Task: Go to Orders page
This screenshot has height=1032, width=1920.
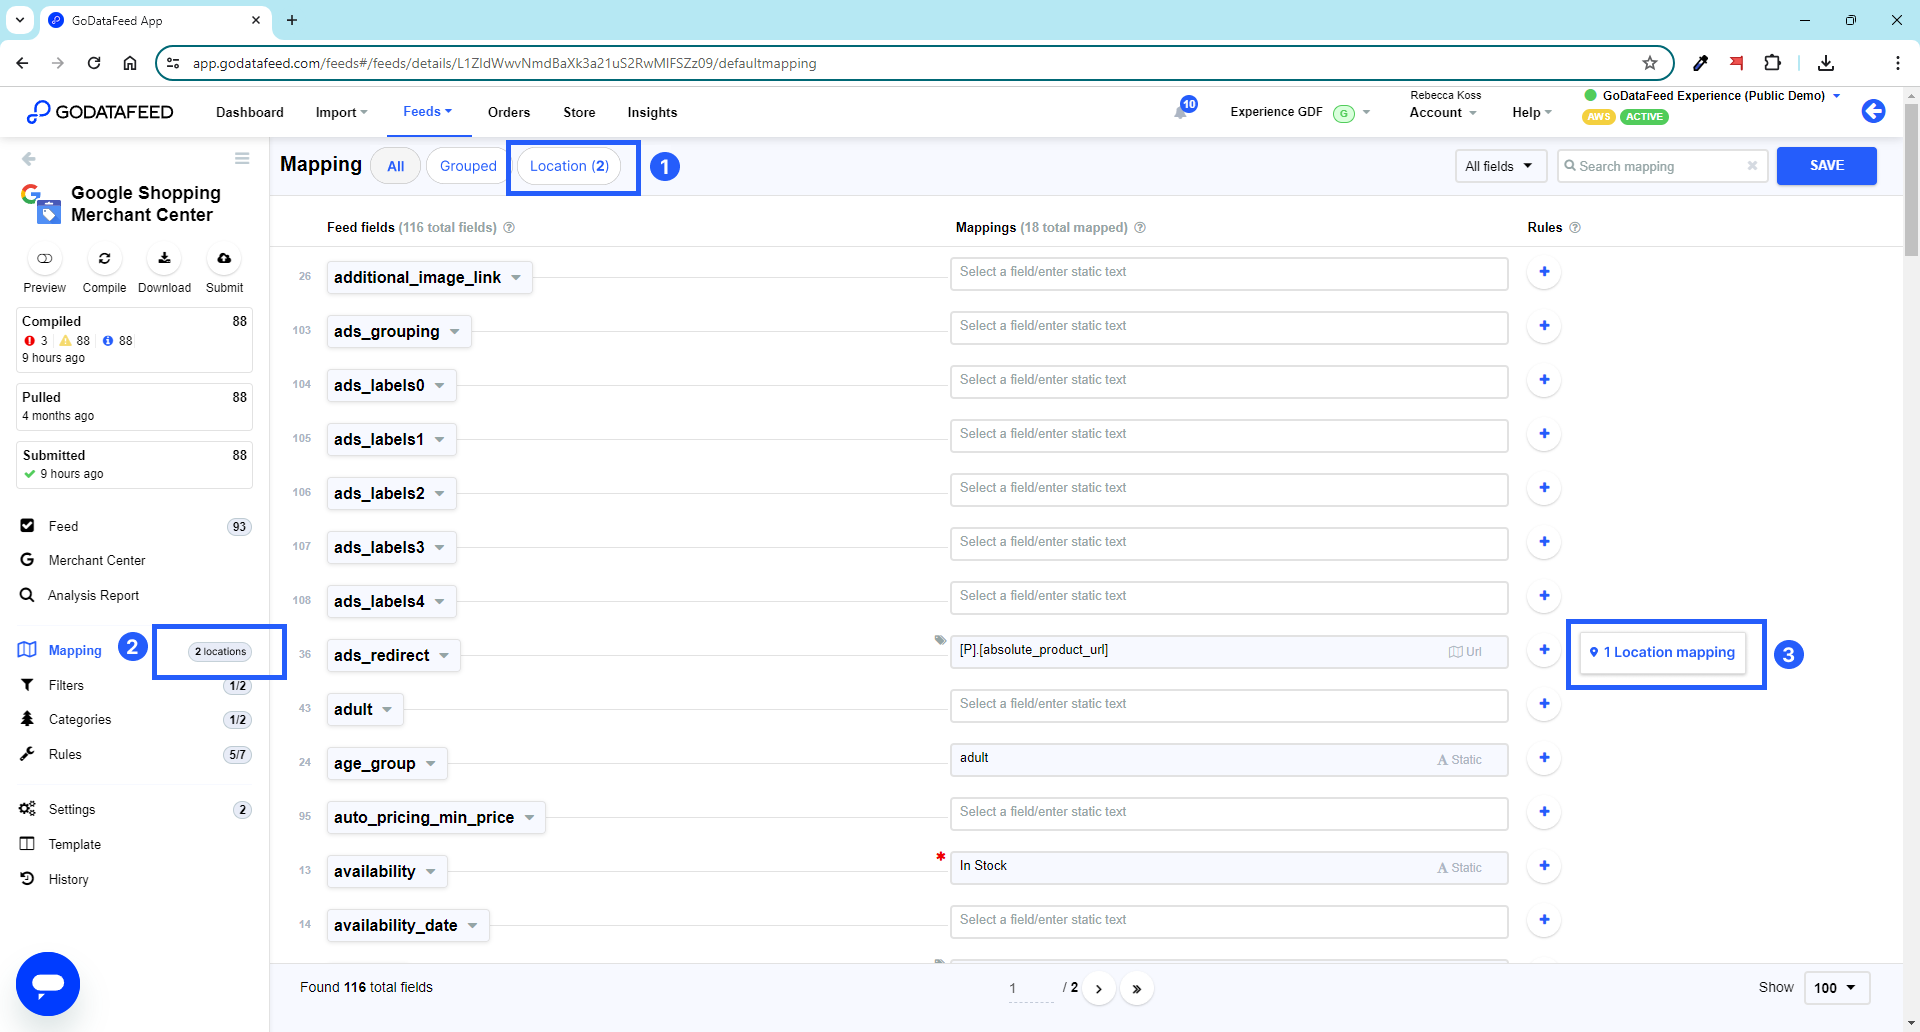Action: click(509, 113)
